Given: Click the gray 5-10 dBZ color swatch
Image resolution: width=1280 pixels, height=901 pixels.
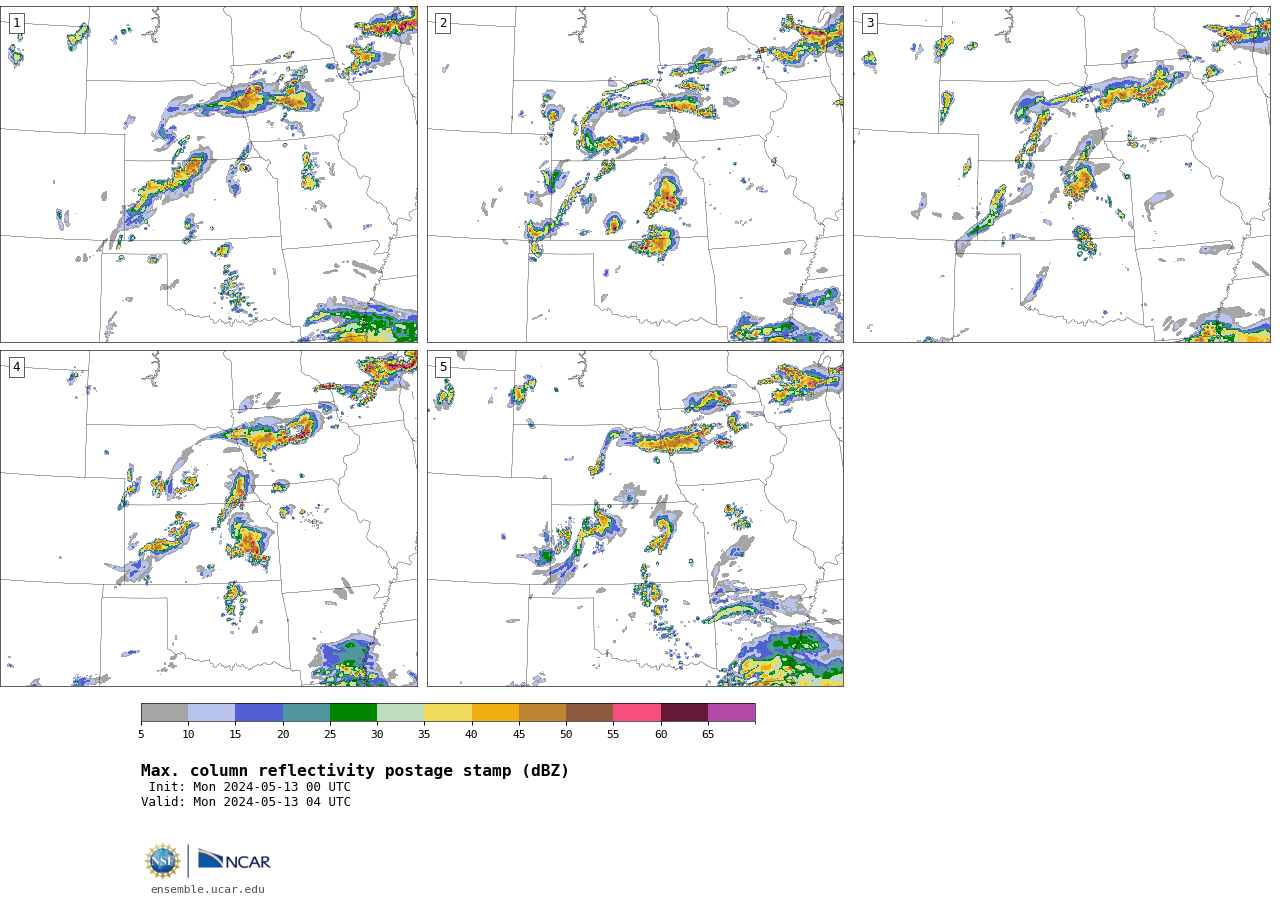Looking at the screenshot, I should 164,712.
